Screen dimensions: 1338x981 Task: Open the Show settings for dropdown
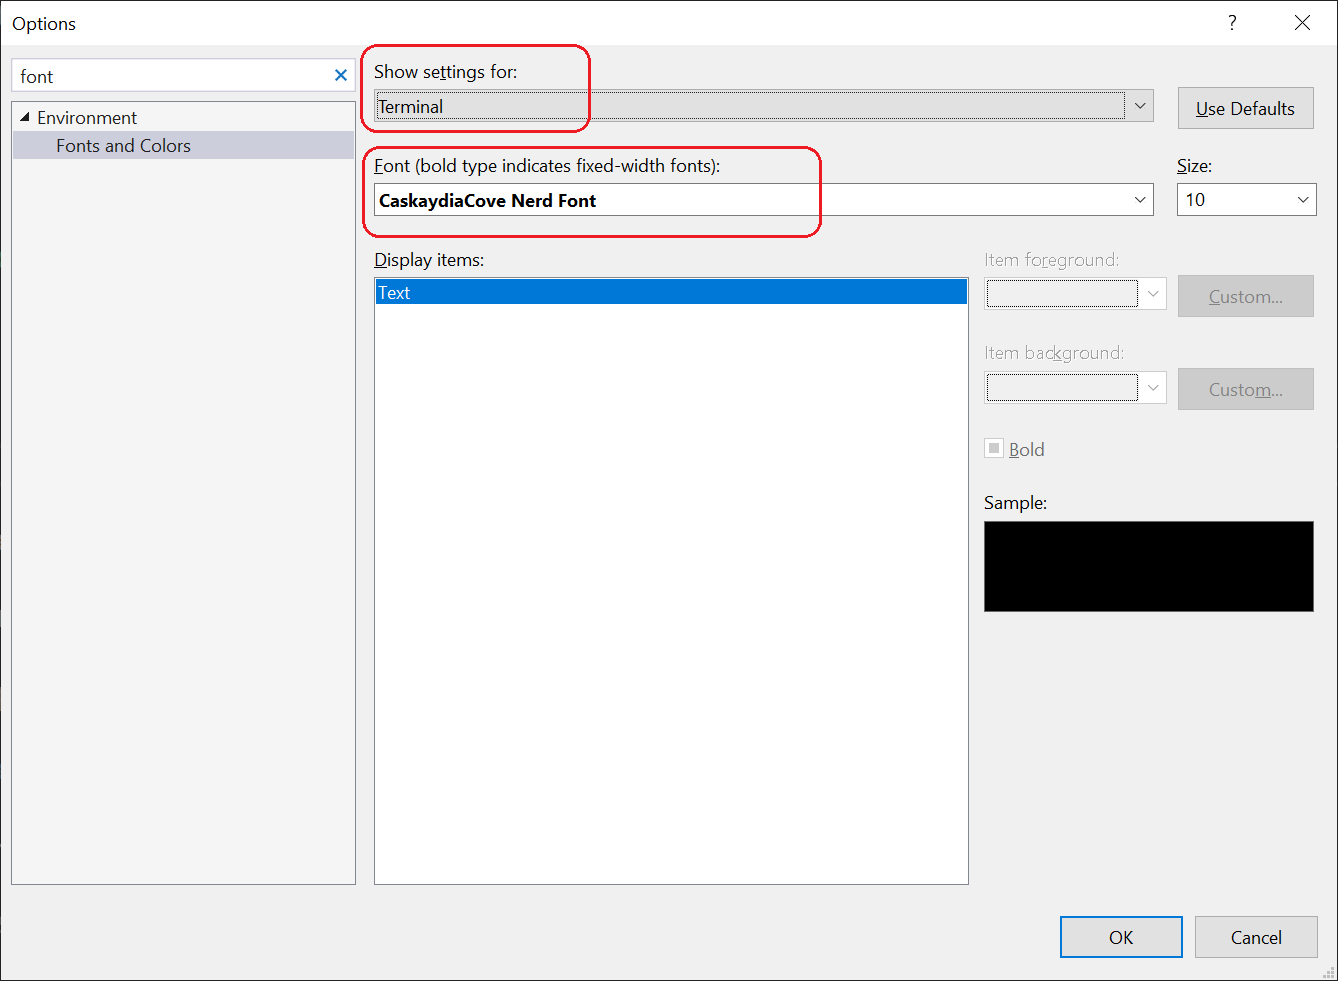pos(1139,105)
